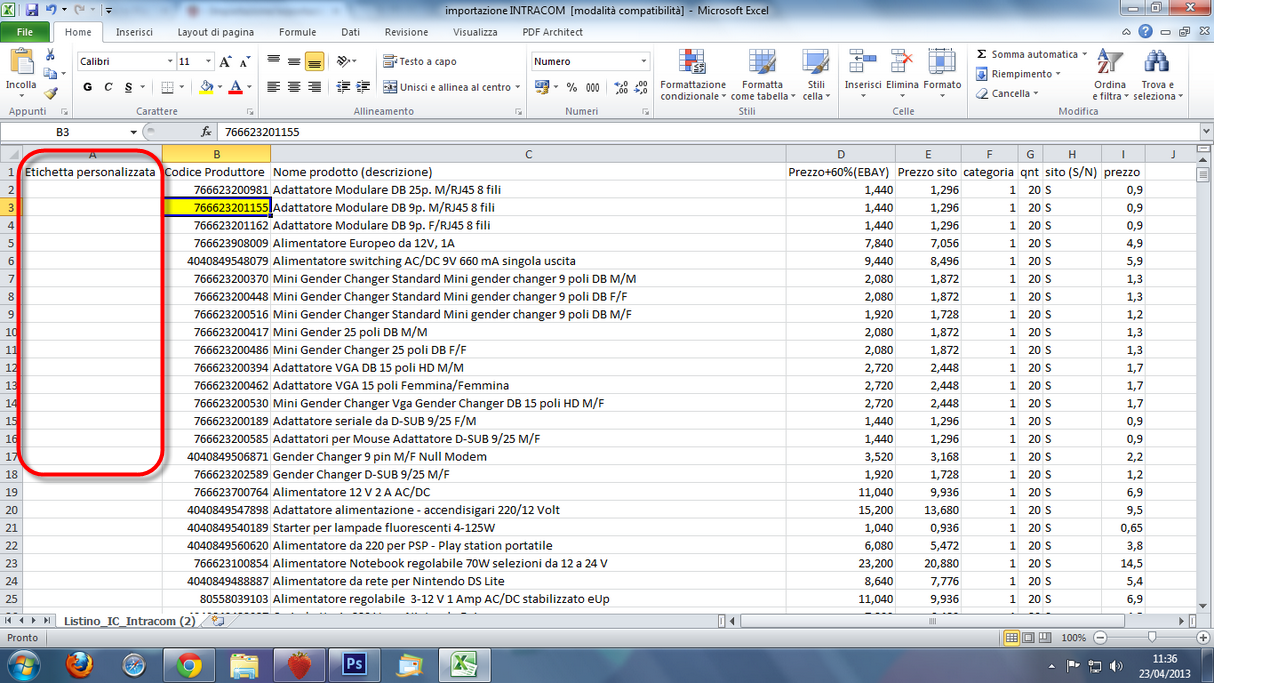This screenshot has height=683, width=1288.
Task: Open Photoshop from the taskbar
Action: coord(354,664)
